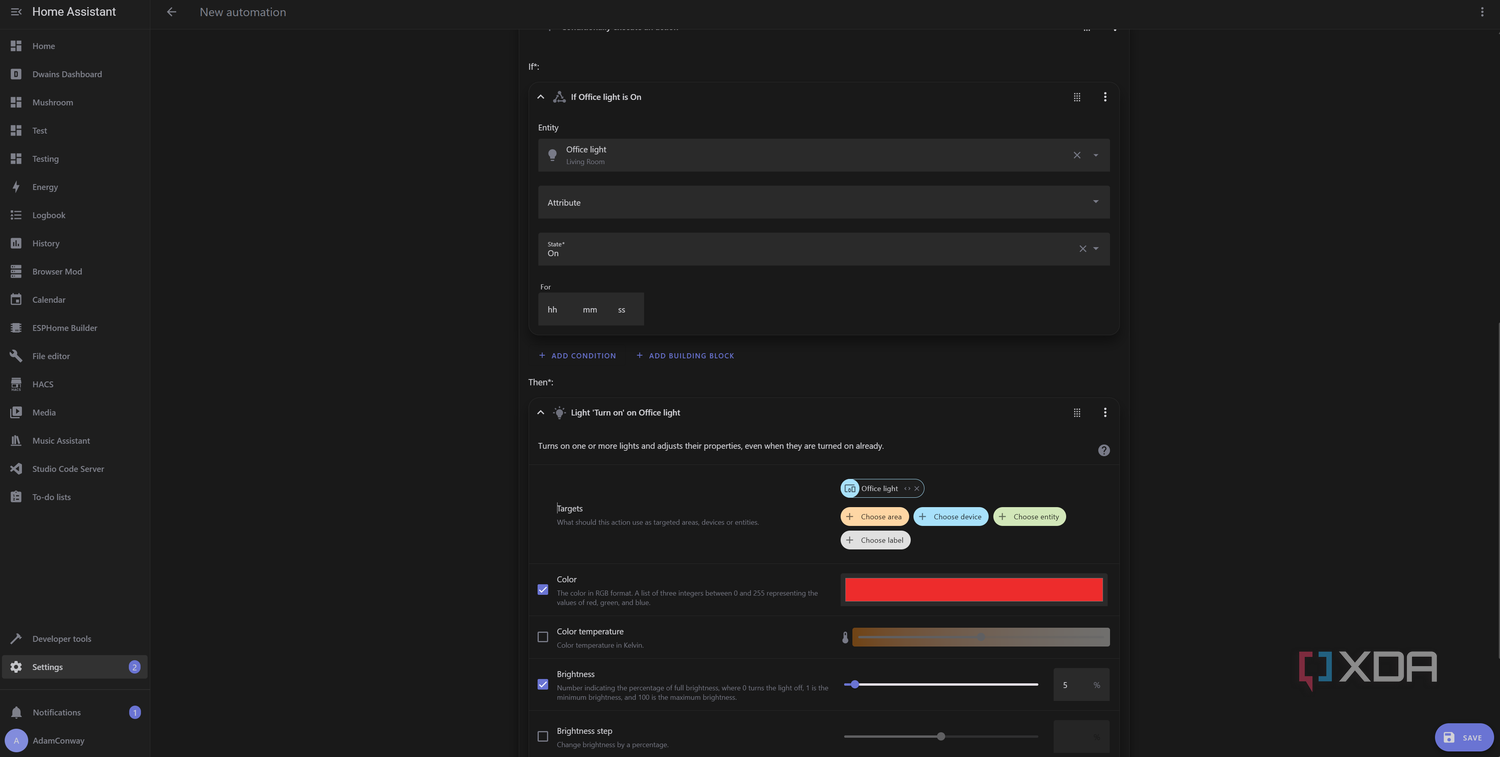The width and height of the screenshot is (1500, 757).
Task: Expand Office light target chip details
Action: click(x=907, y=489)
